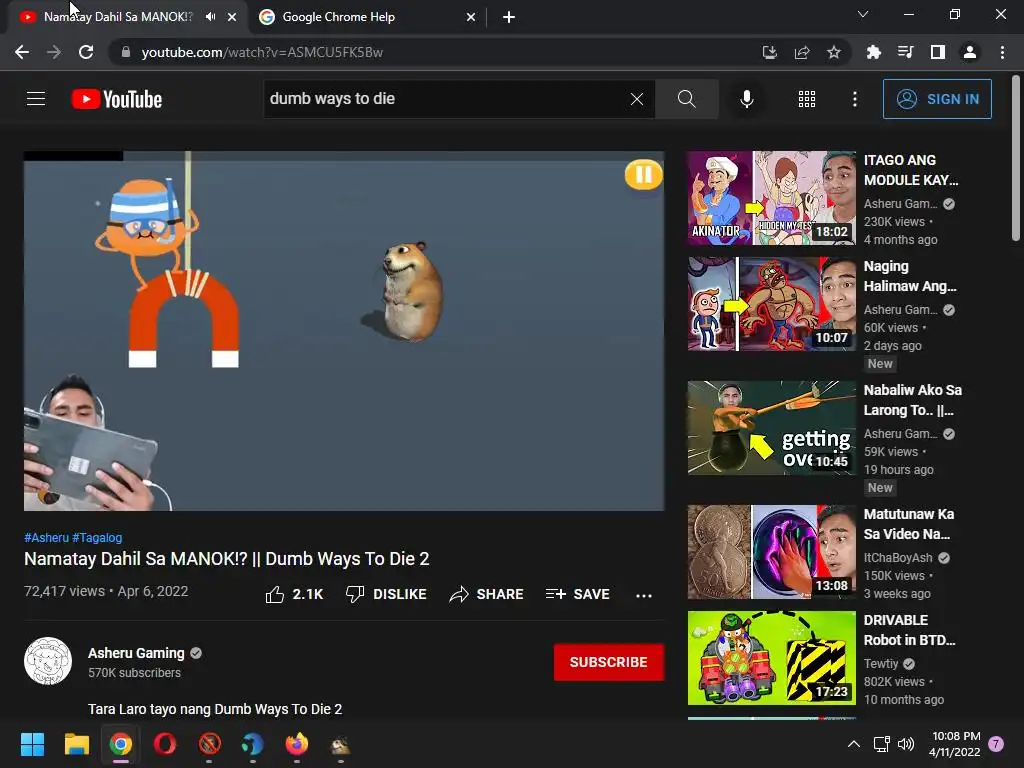This screenshot has width=1024, height=768.
Task: Toggle Chrome side panel
Action: point(938,52)
